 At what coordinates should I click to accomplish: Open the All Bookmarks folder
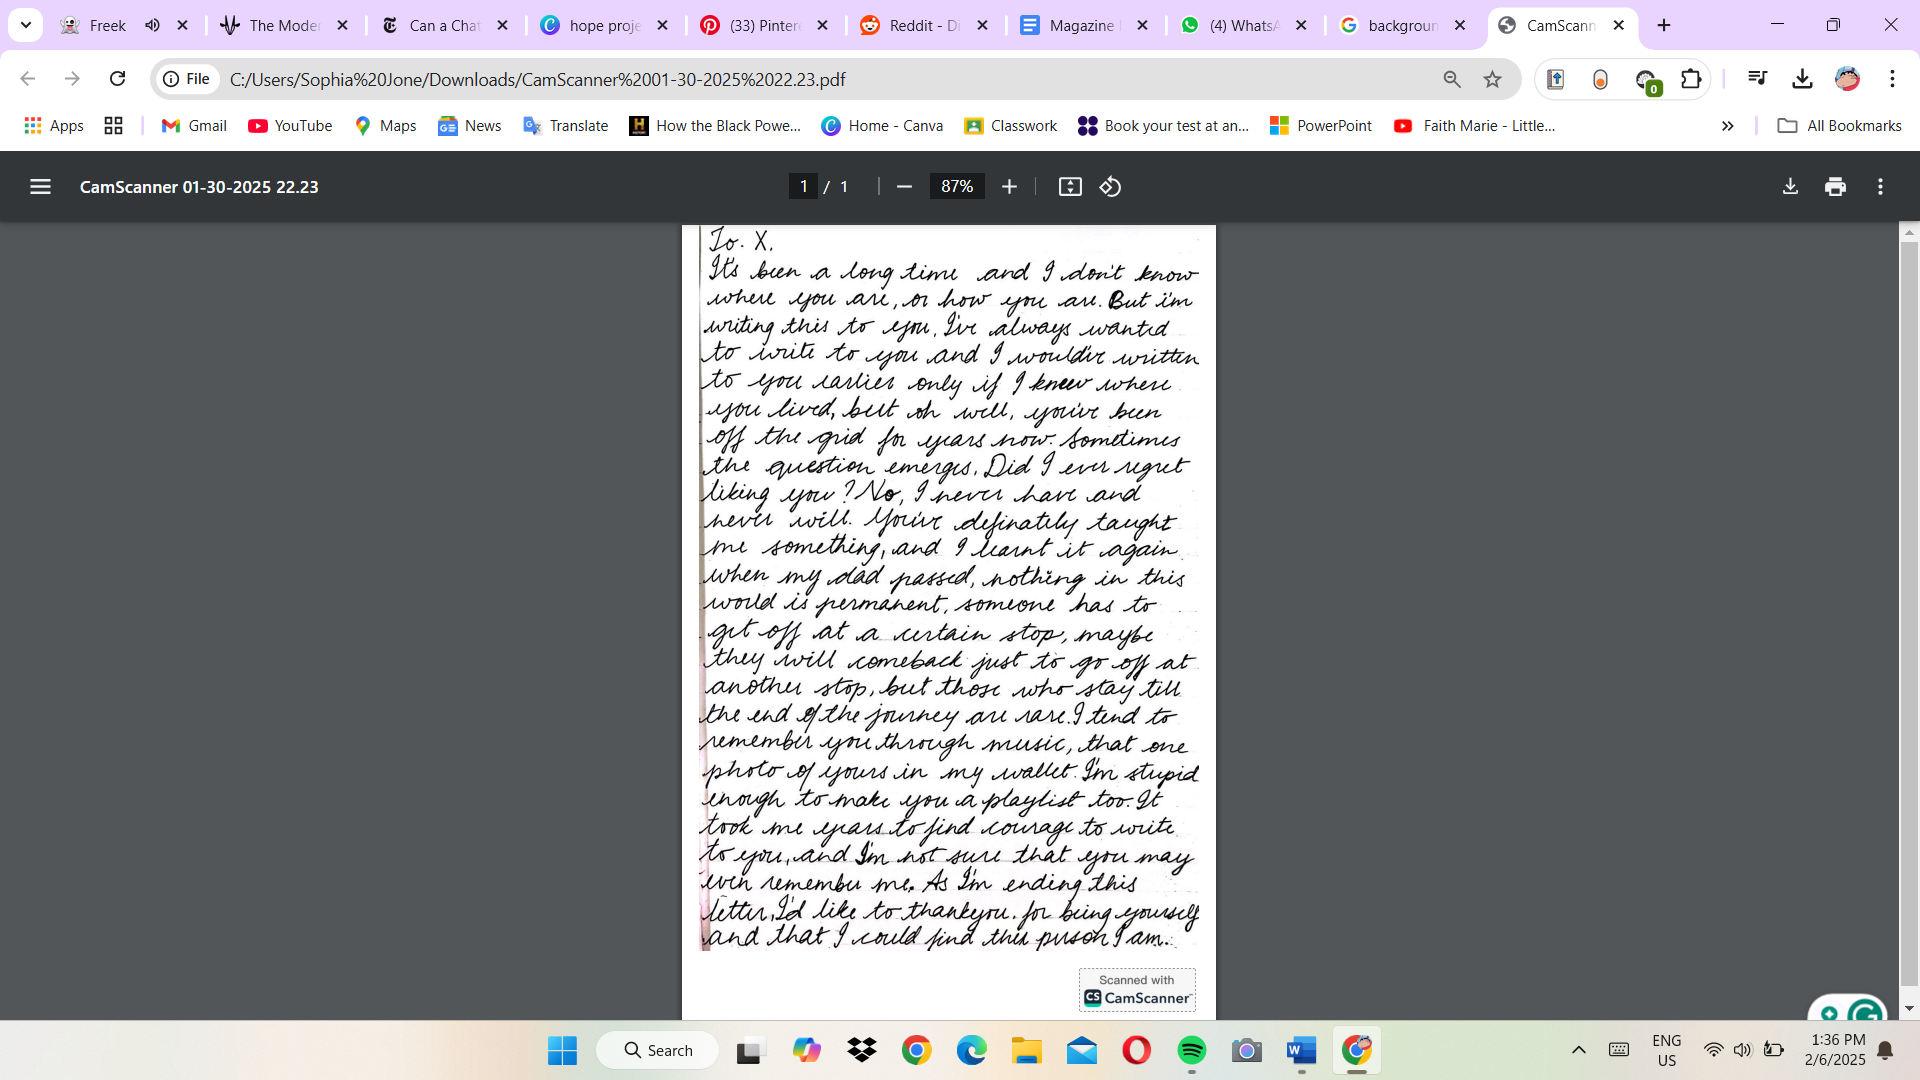pyautogui.click(x=1839, y=126)
